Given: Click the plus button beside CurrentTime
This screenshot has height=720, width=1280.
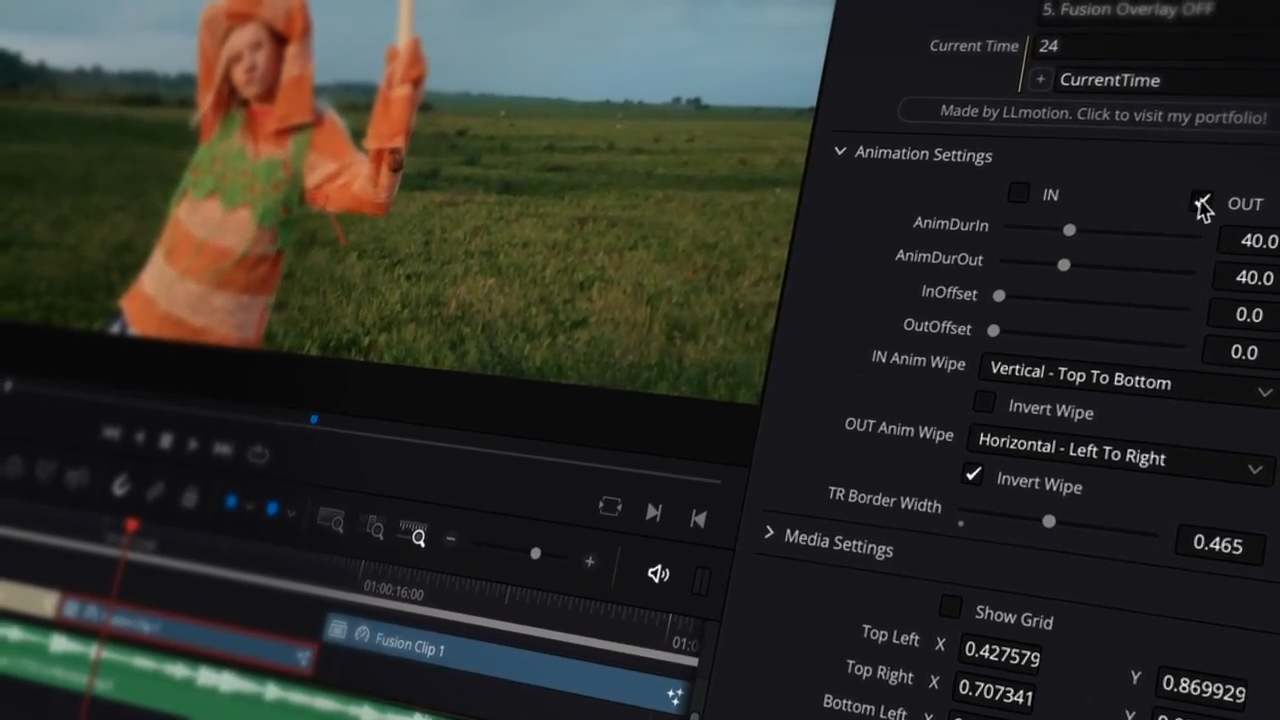Looking at the screenshot, I should 1040,79.
